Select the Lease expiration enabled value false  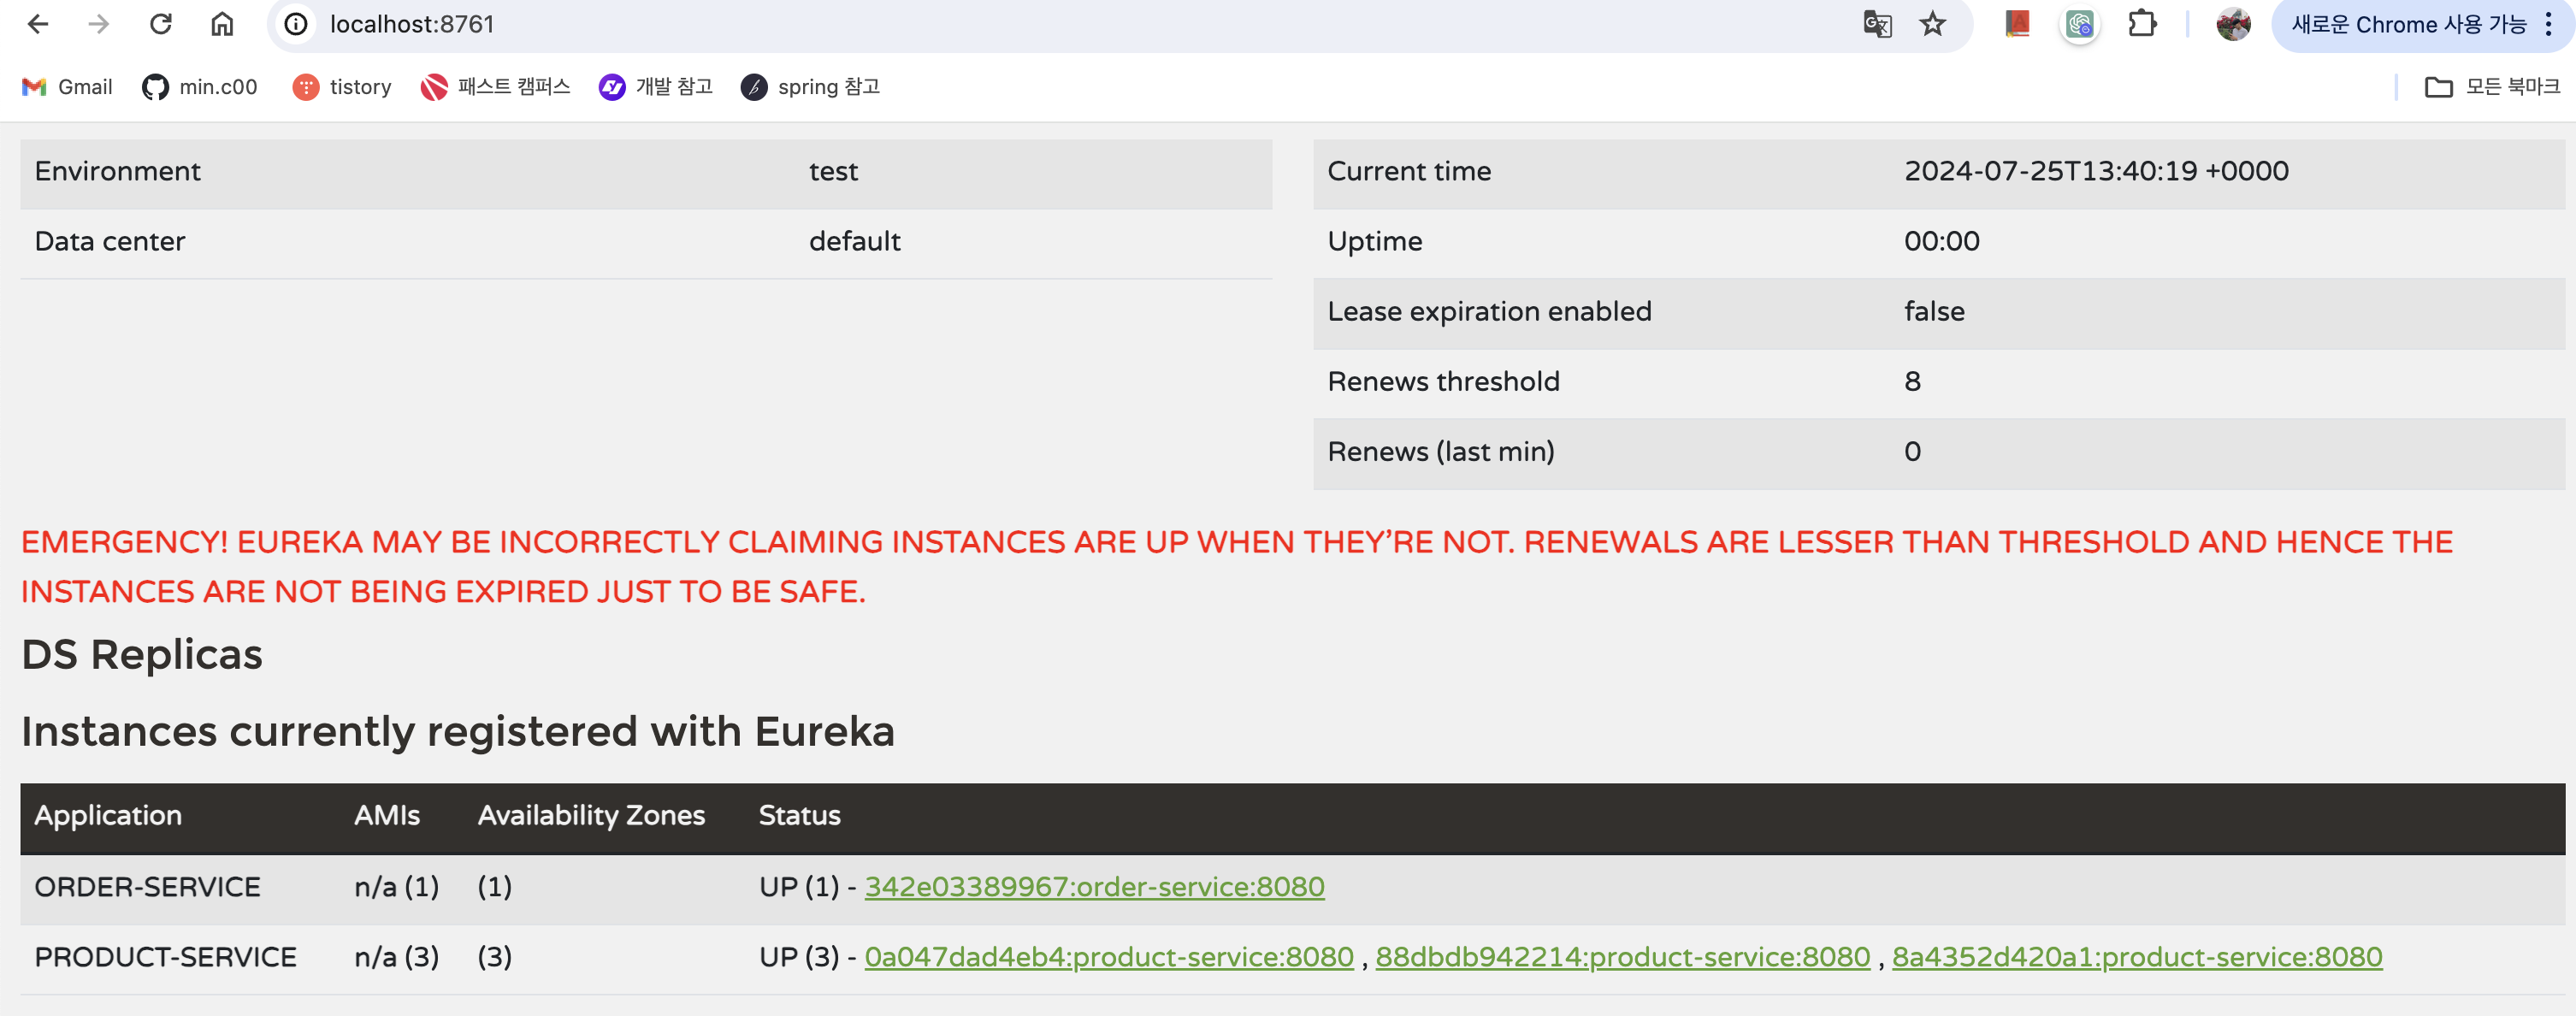(x=1934, y=311)
